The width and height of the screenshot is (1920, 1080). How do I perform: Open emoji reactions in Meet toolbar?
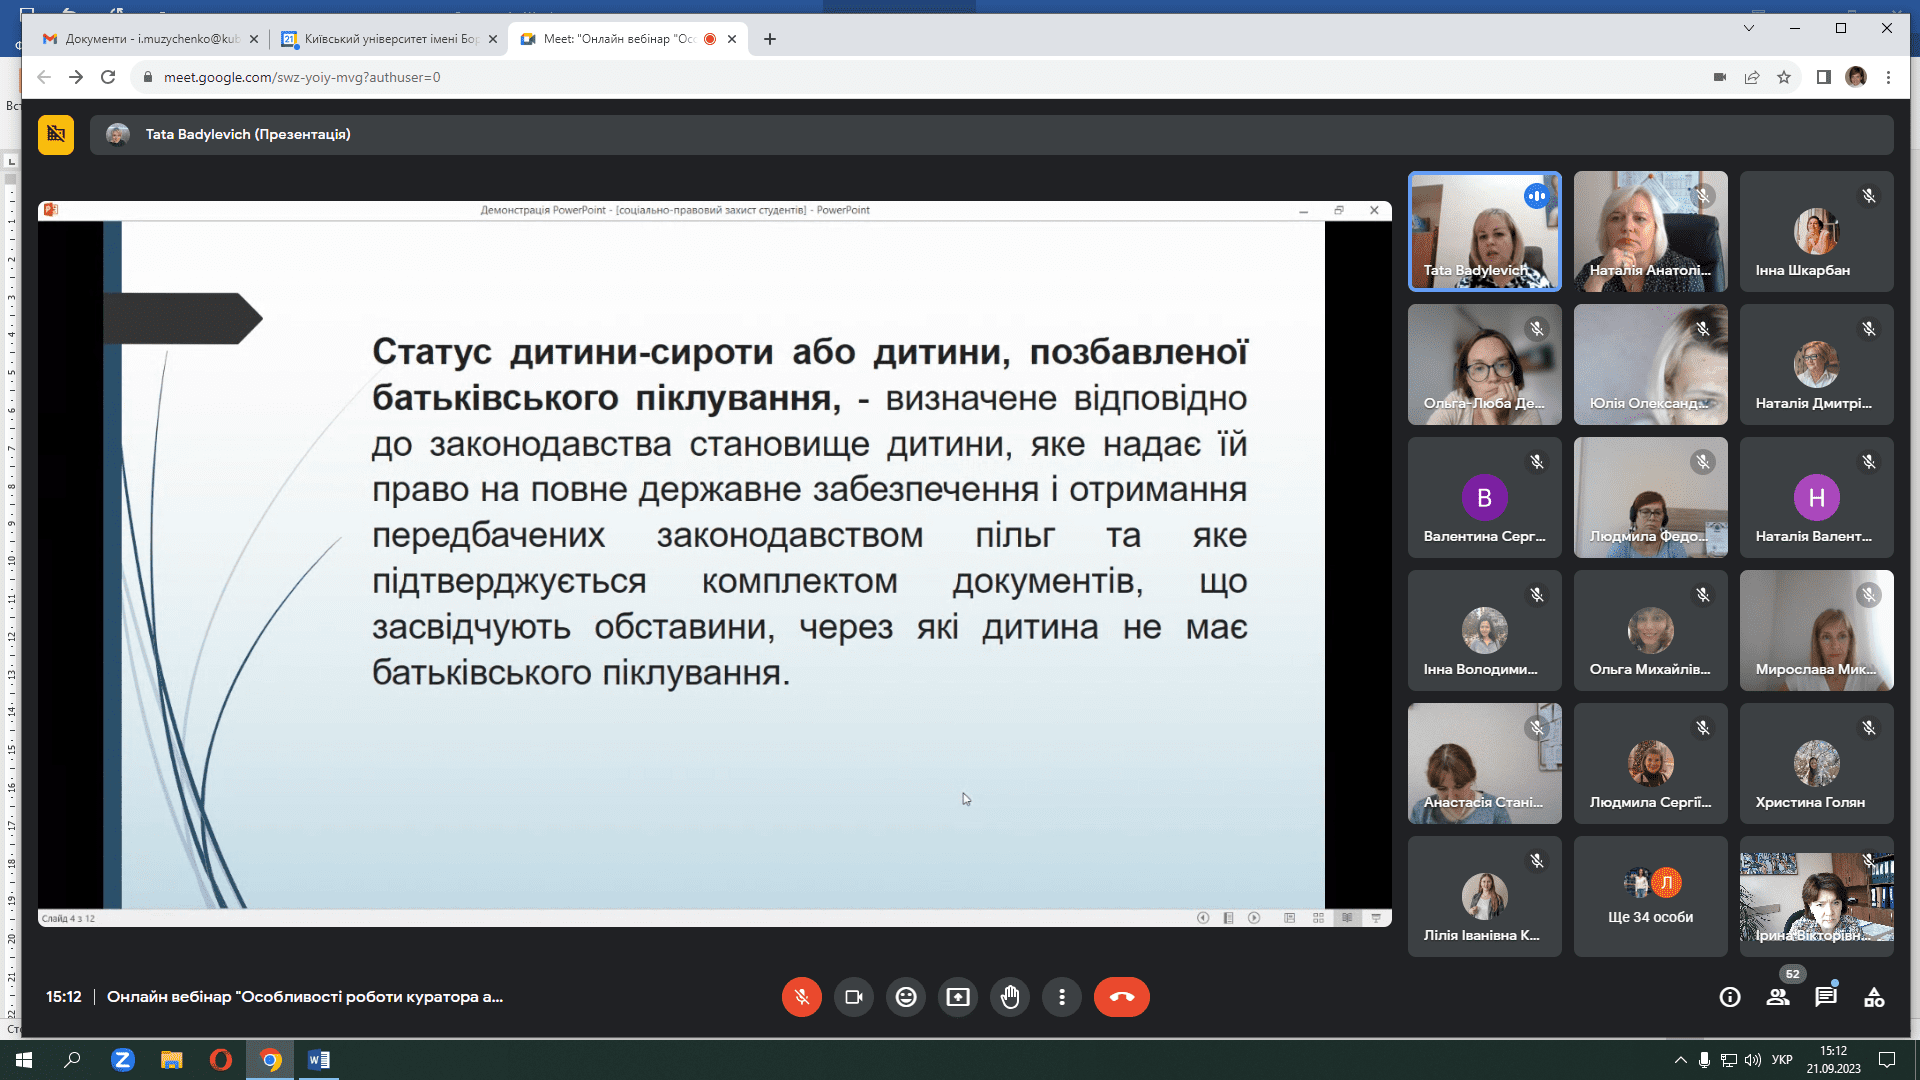click(906, 997)
